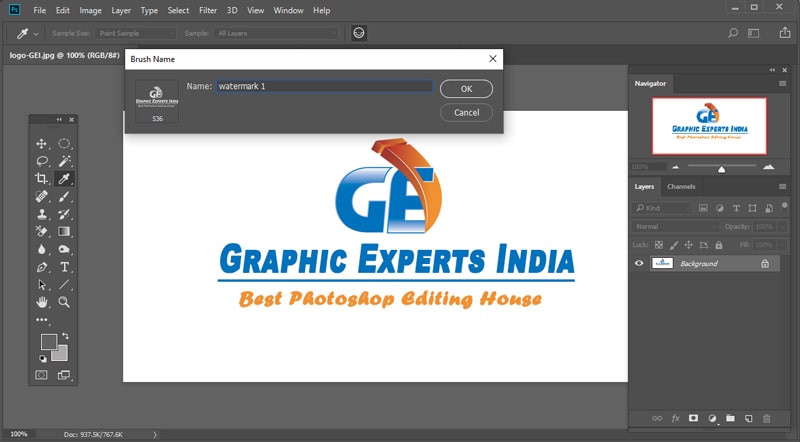This screenshot has width=800, height=442.
Task: Select the Pen tool
Action: point(41,267)
